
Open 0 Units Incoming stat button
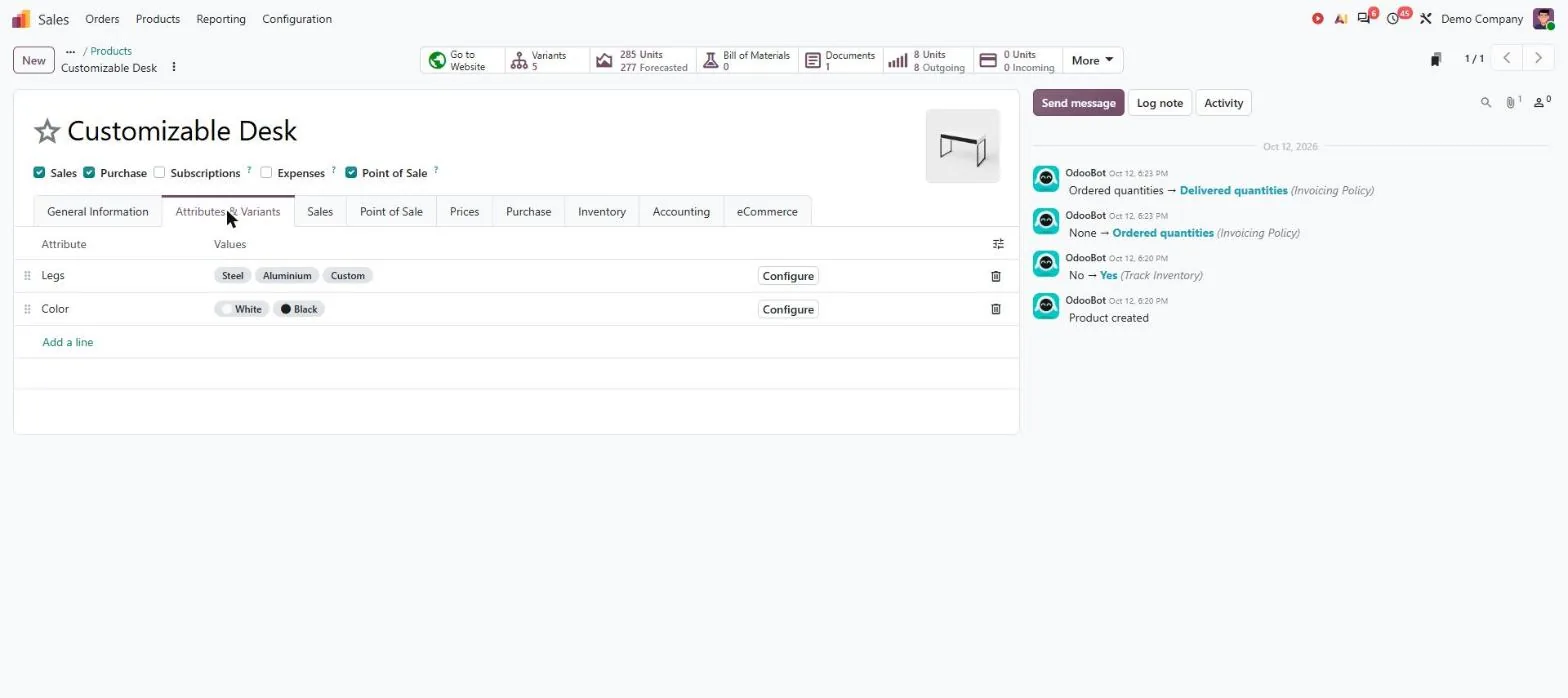[1017, 60]
